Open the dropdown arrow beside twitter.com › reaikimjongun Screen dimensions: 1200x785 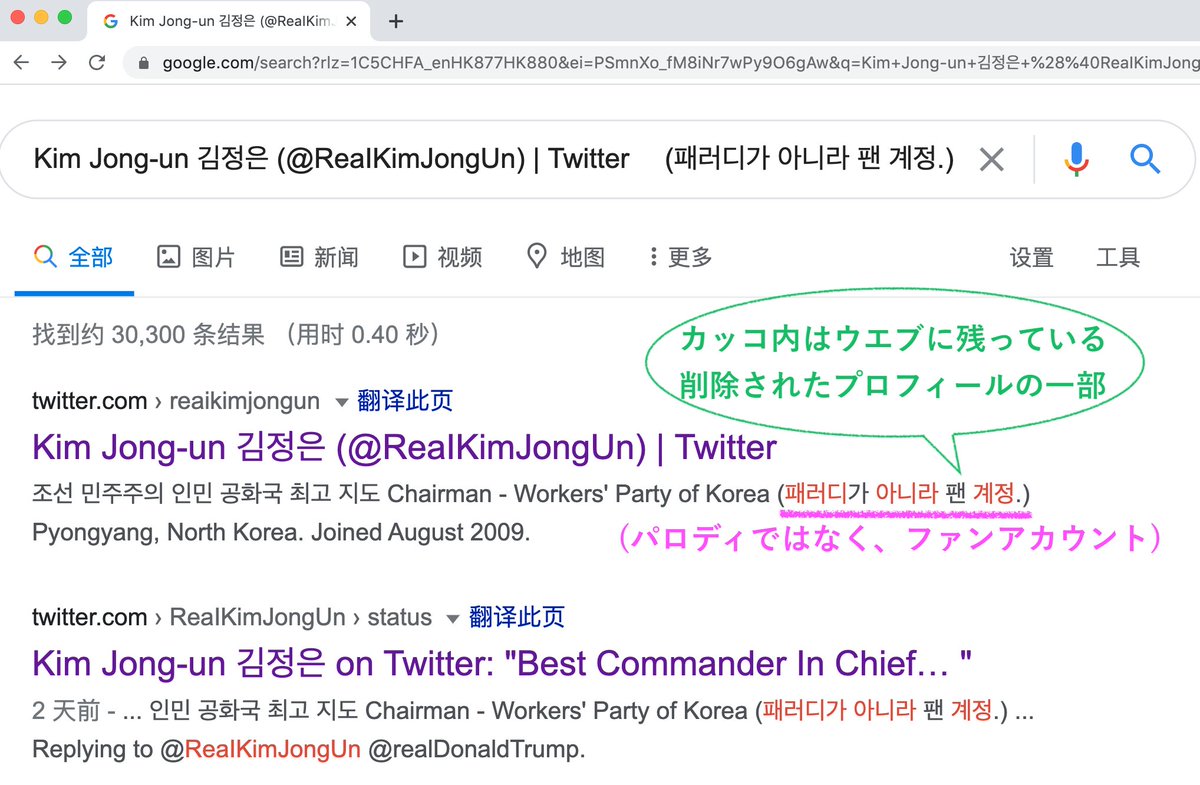click(x=341, y=402)
